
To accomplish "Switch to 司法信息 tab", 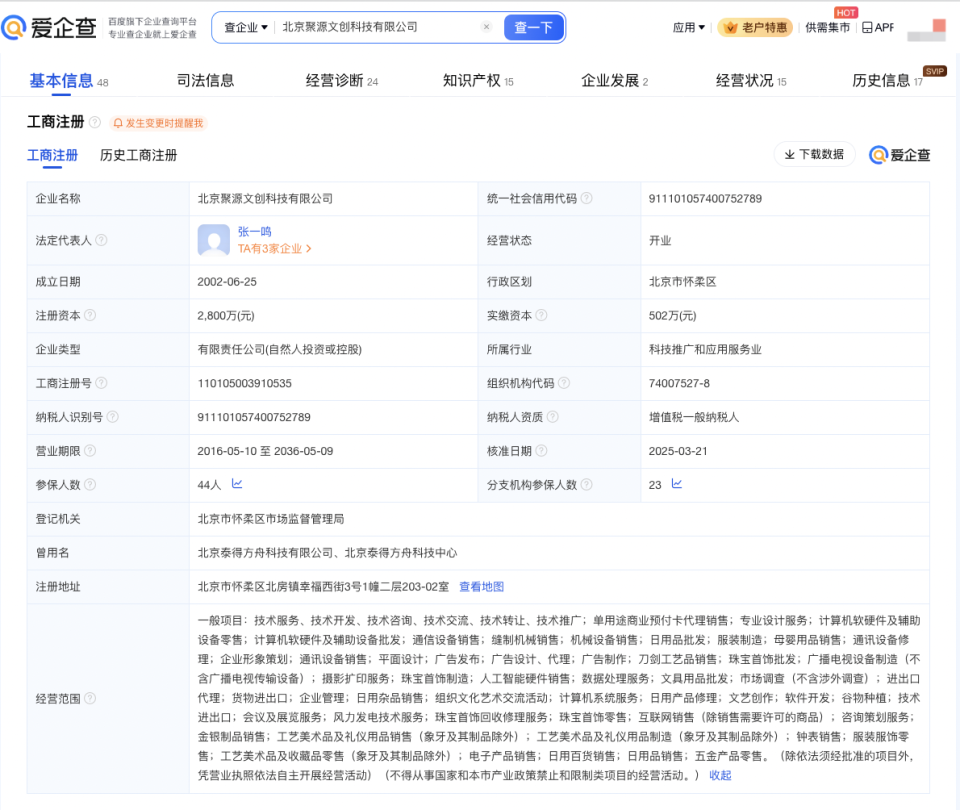I will coord(205,80).
